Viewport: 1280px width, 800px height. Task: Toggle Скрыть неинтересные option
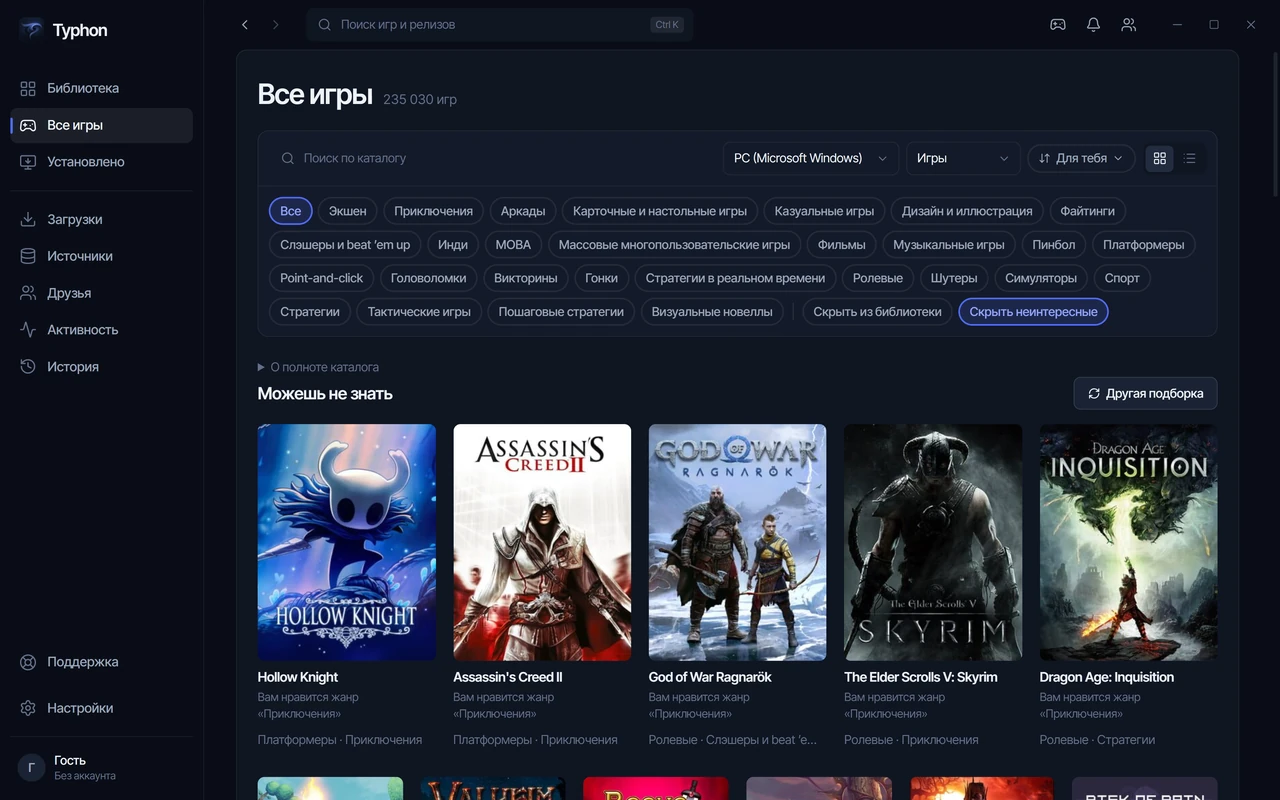[1033, 312]
